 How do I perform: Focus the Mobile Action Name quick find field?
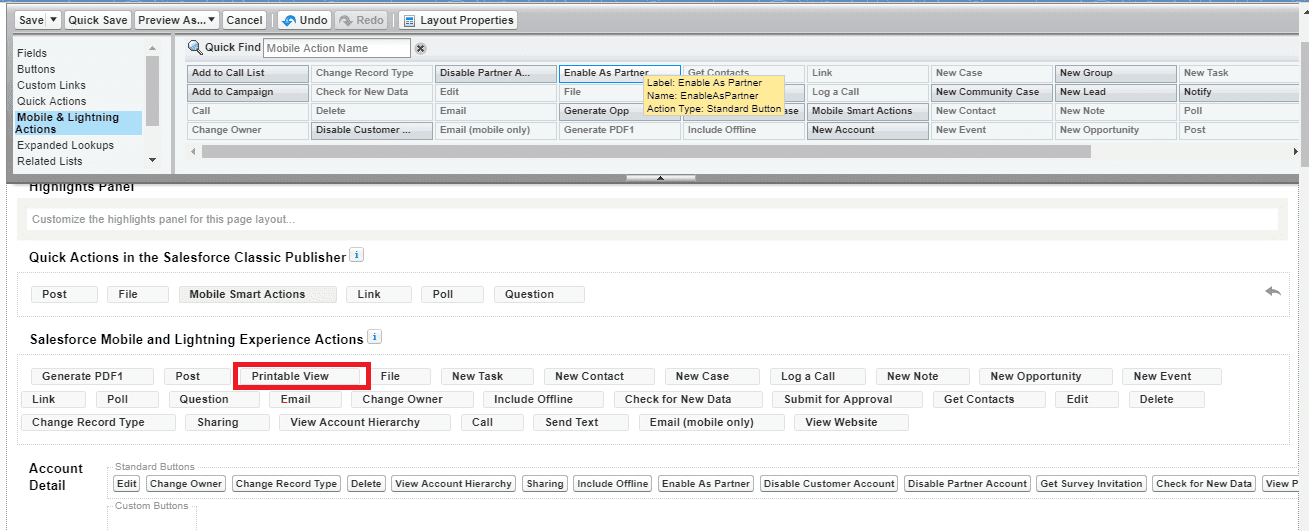[x=337, y=48]
